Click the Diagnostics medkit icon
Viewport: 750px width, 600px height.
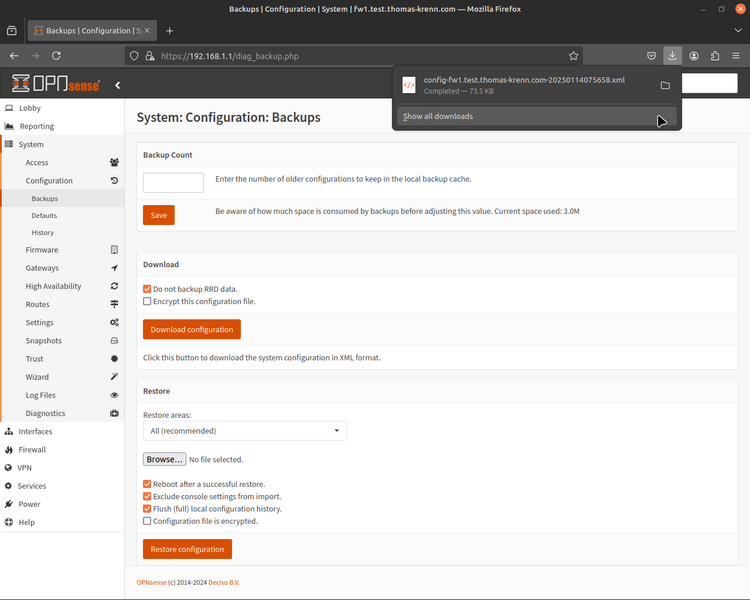click(114, 413)
